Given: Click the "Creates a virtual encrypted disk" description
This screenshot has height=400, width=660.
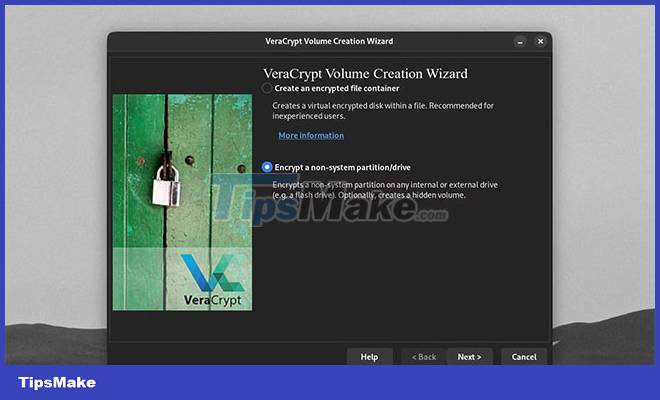Looking at the screenshot, I should click(x=383, y=111).
